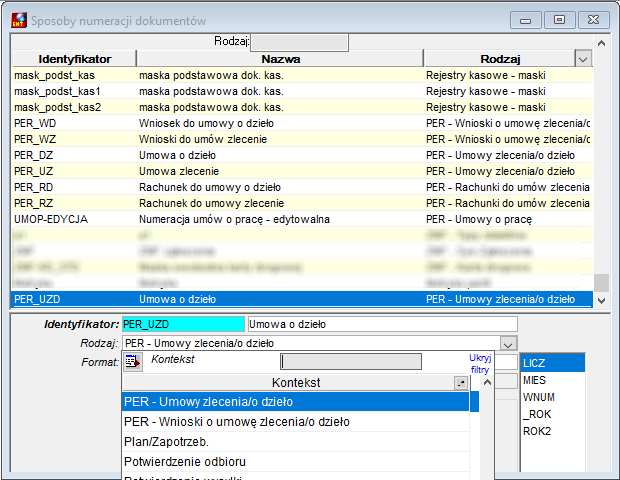Select row PER_WD
620x480 pixels.
(302, 123)
